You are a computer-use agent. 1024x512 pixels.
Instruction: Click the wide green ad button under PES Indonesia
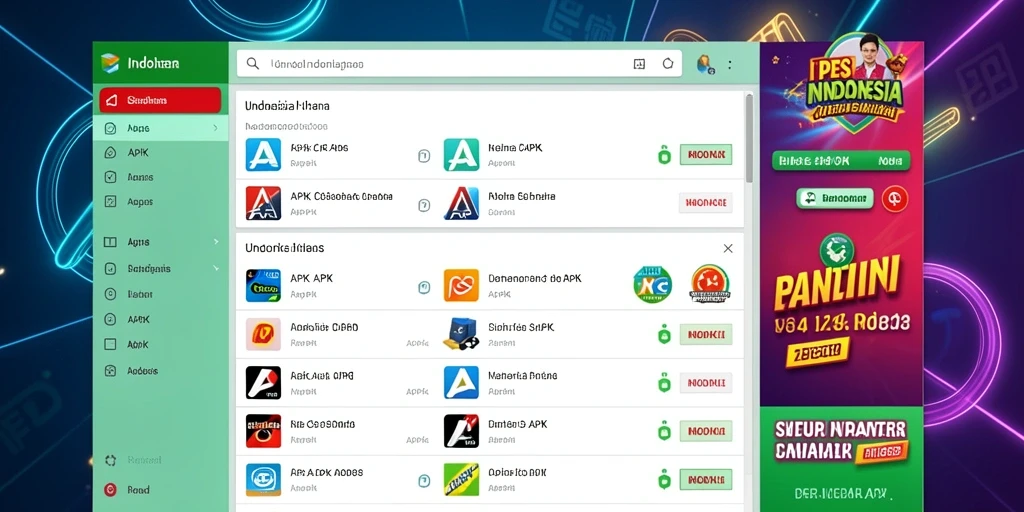tap(841, 160)
